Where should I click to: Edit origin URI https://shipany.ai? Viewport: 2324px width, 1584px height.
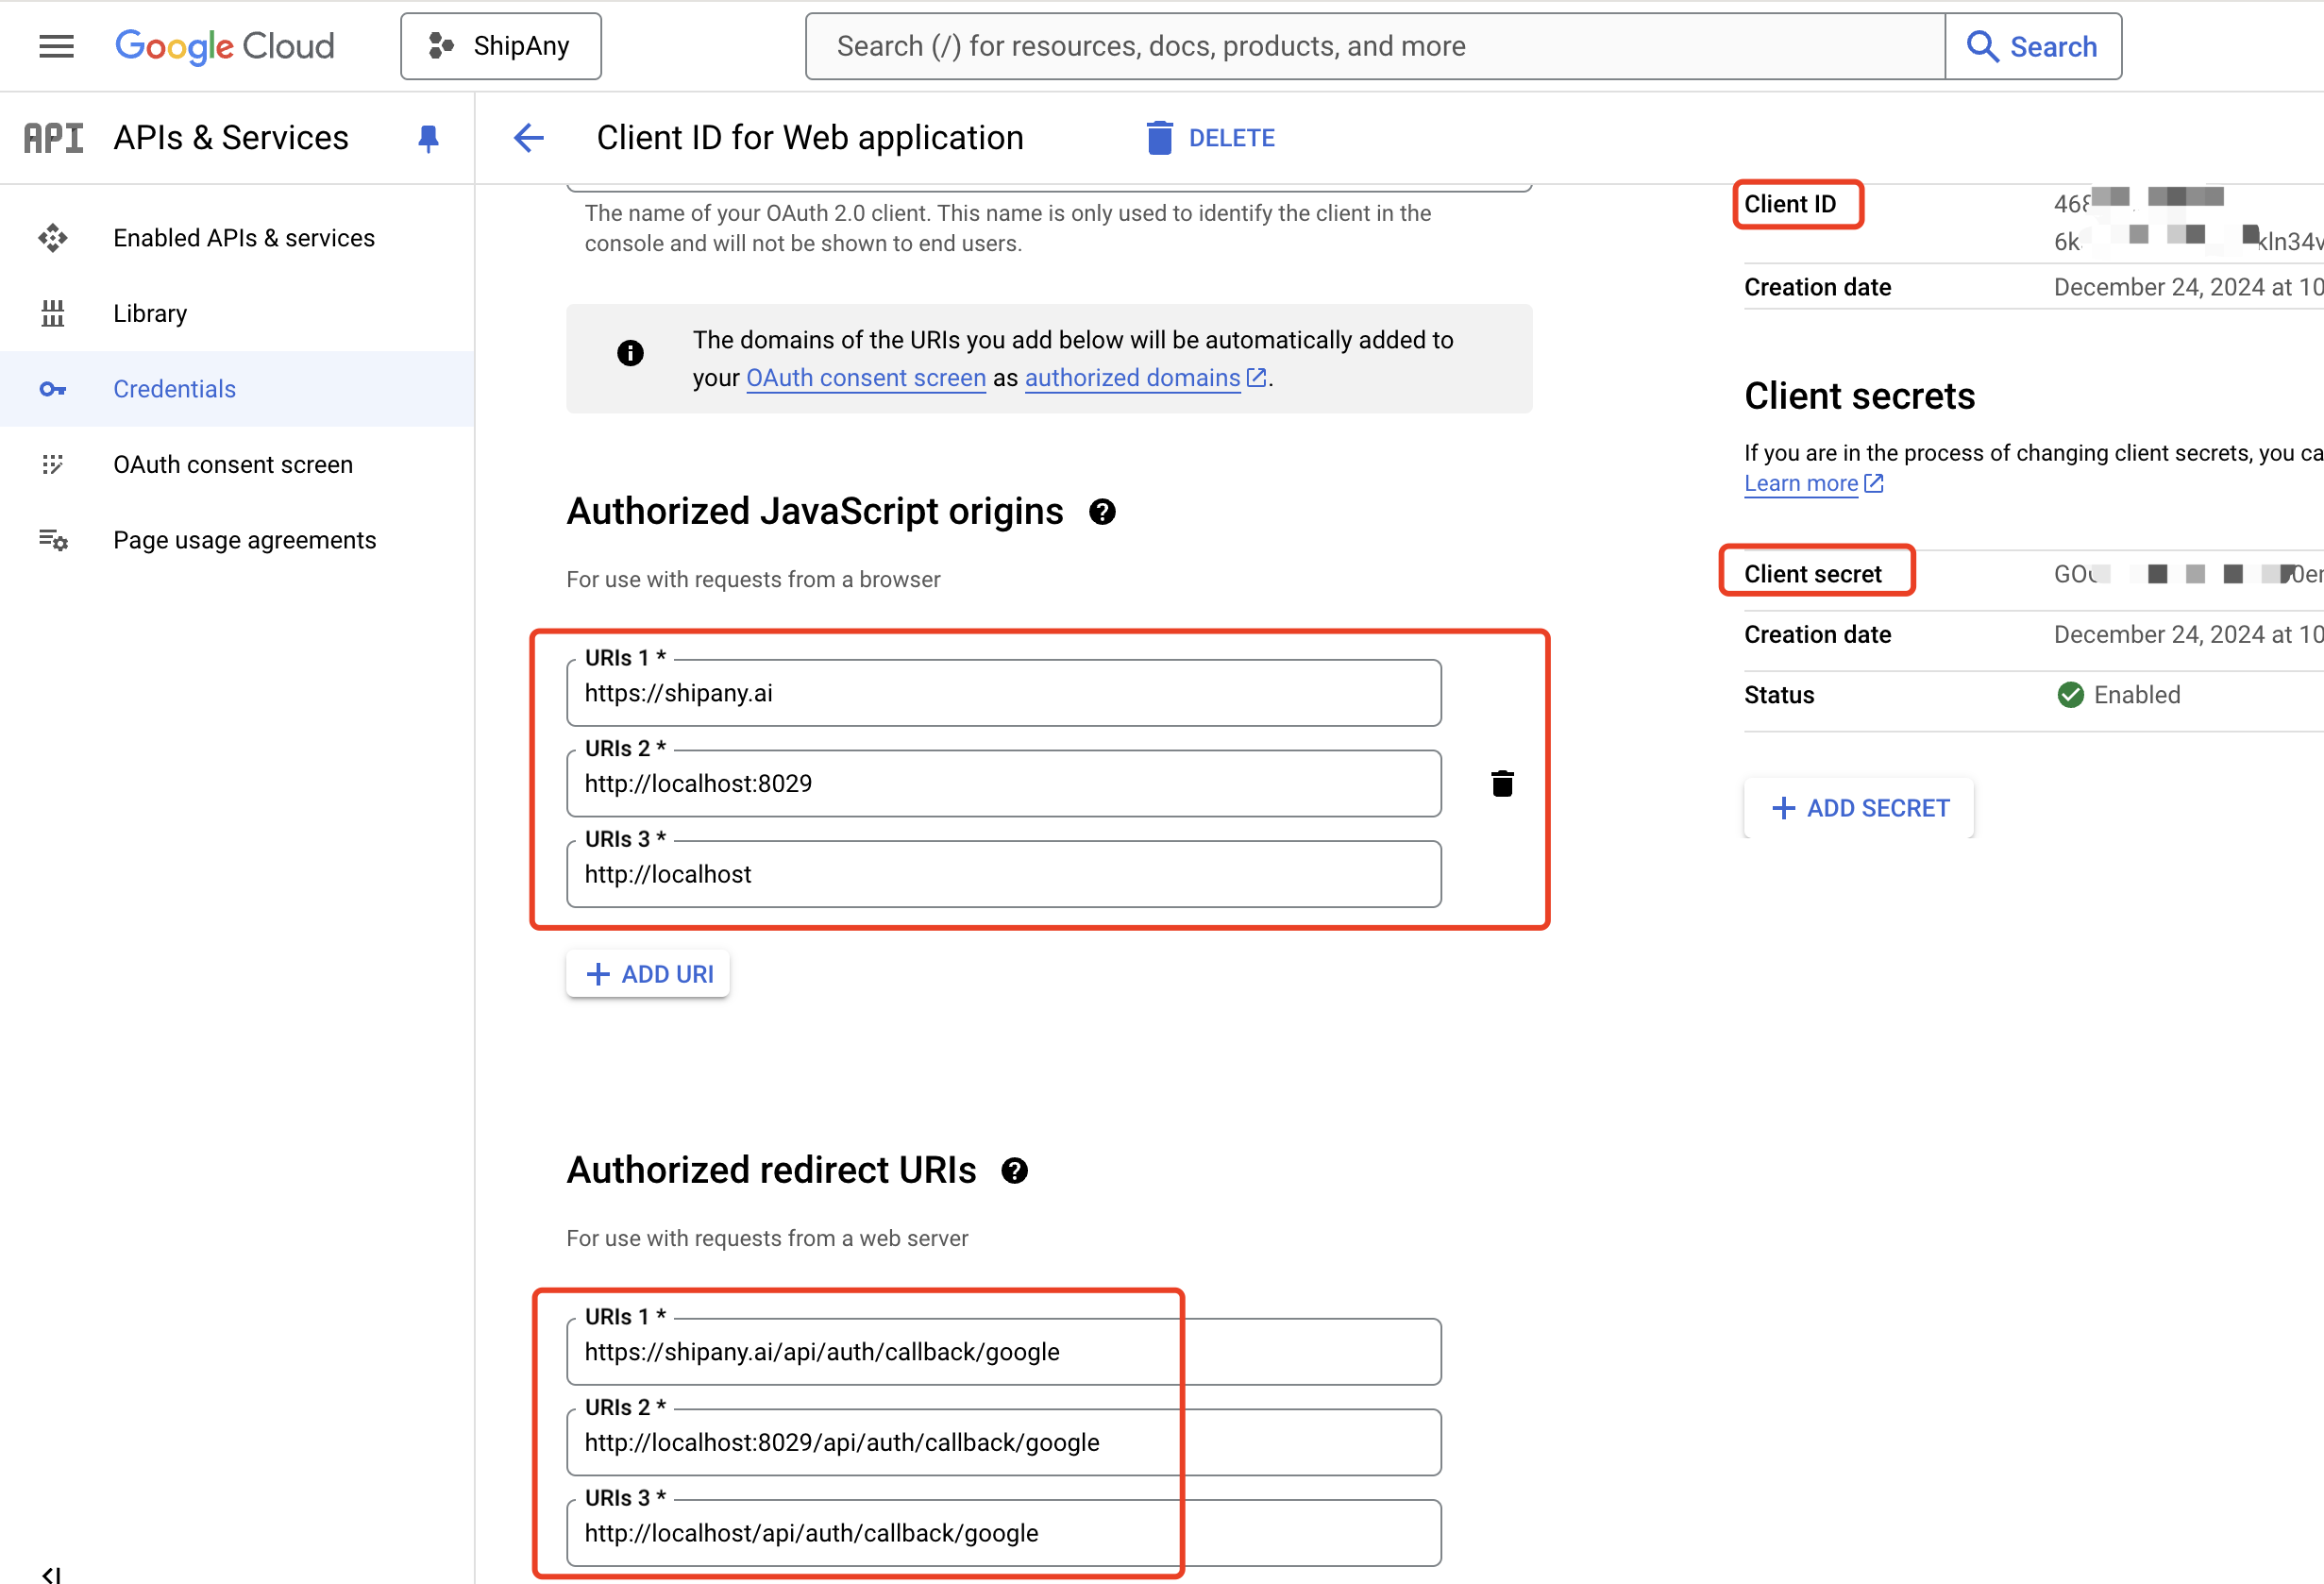1003,693
